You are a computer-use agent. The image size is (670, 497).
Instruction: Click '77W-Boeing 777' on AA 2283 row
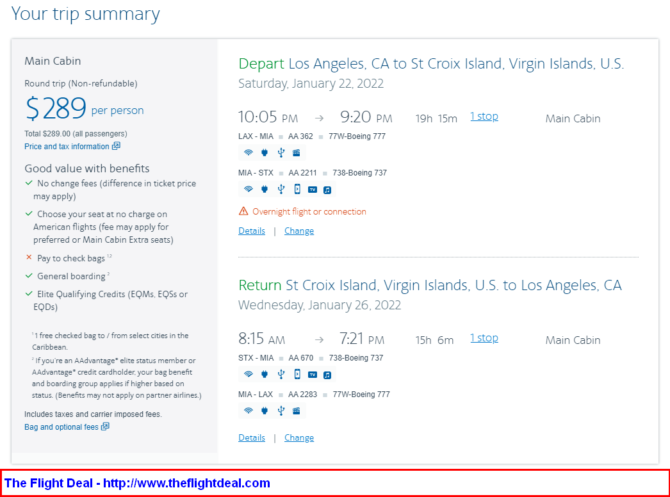click(361, 394)
